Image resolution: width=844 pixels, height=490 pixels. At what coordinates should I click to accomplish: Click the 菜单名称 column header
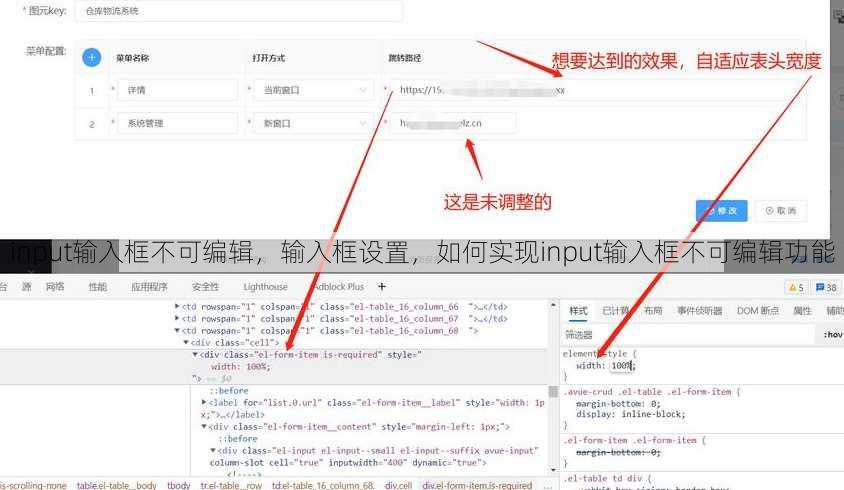[x=132, y=58]
